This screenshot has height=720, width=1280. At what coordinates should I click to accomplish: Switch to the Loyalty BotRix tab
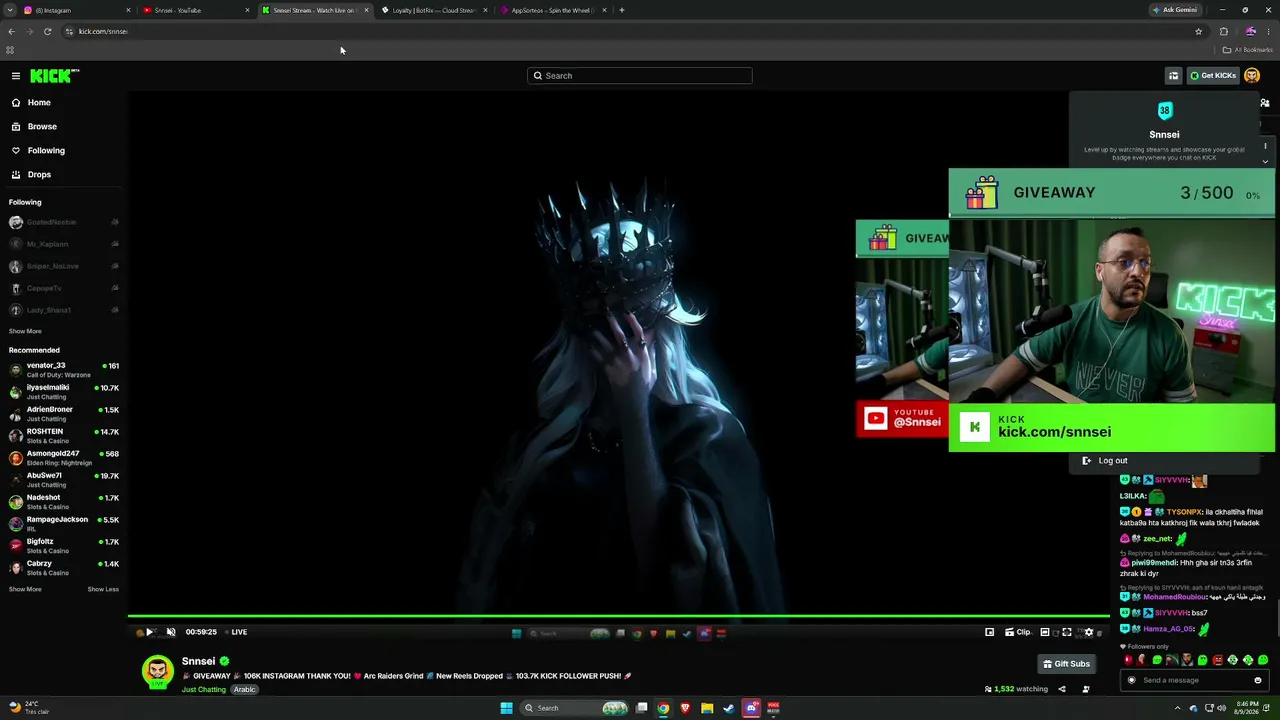tap(433, 10)
